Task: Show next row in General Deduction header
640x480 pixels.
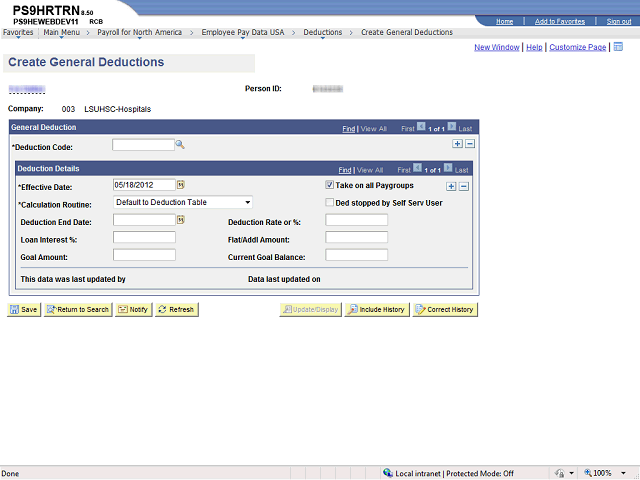Action: click(451, 127)
